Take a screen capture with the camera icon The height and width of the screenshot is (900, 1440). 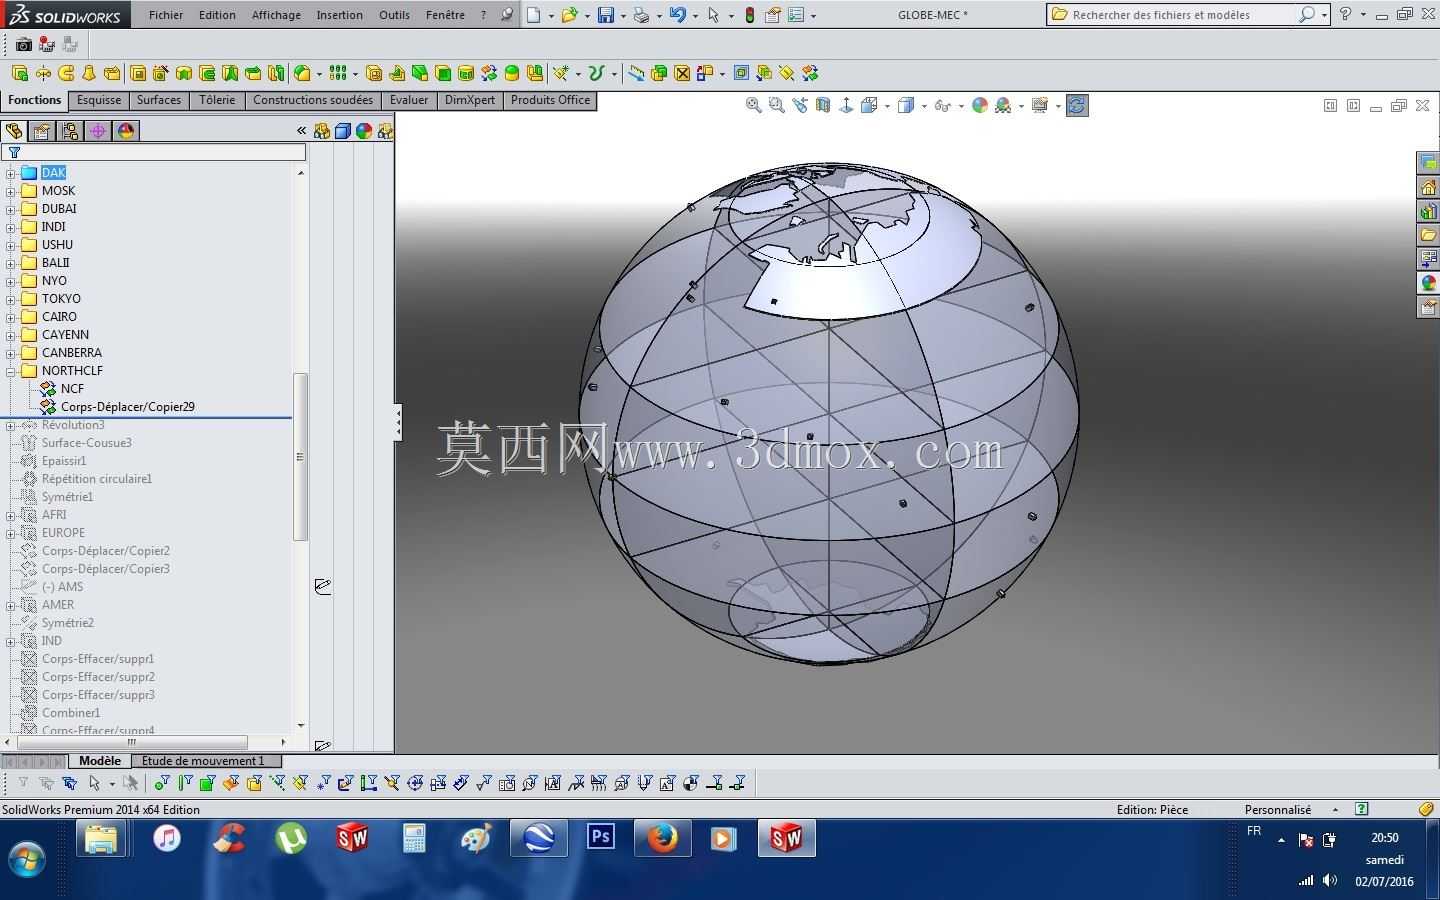pos(24,45)
